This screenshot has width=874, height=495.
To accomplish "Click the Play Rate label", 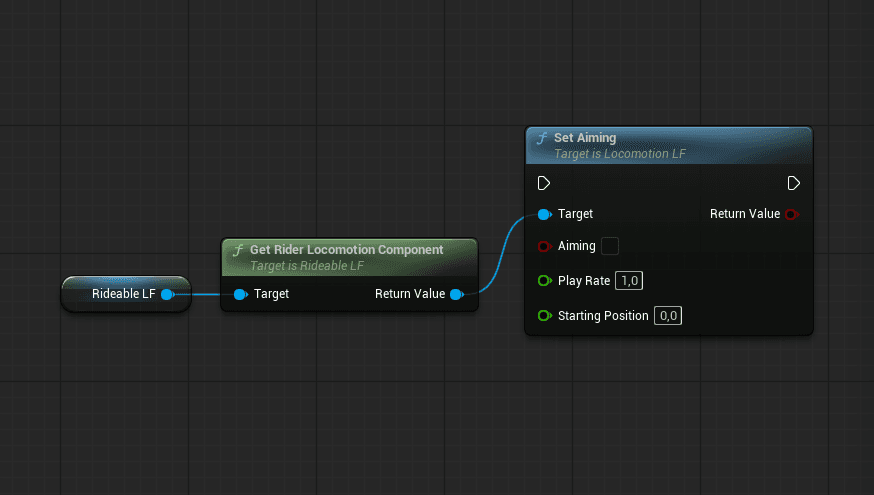I will click(x=584, y=281).
